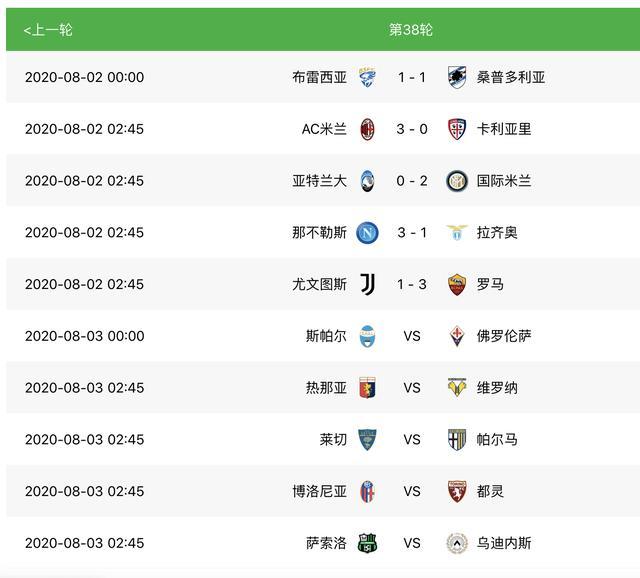The height and width of the screenshot is (578, 640).
Task: Click the Napoli (那不勒斯) team crest
Action: pyautogui.click(x=368, y=233)
